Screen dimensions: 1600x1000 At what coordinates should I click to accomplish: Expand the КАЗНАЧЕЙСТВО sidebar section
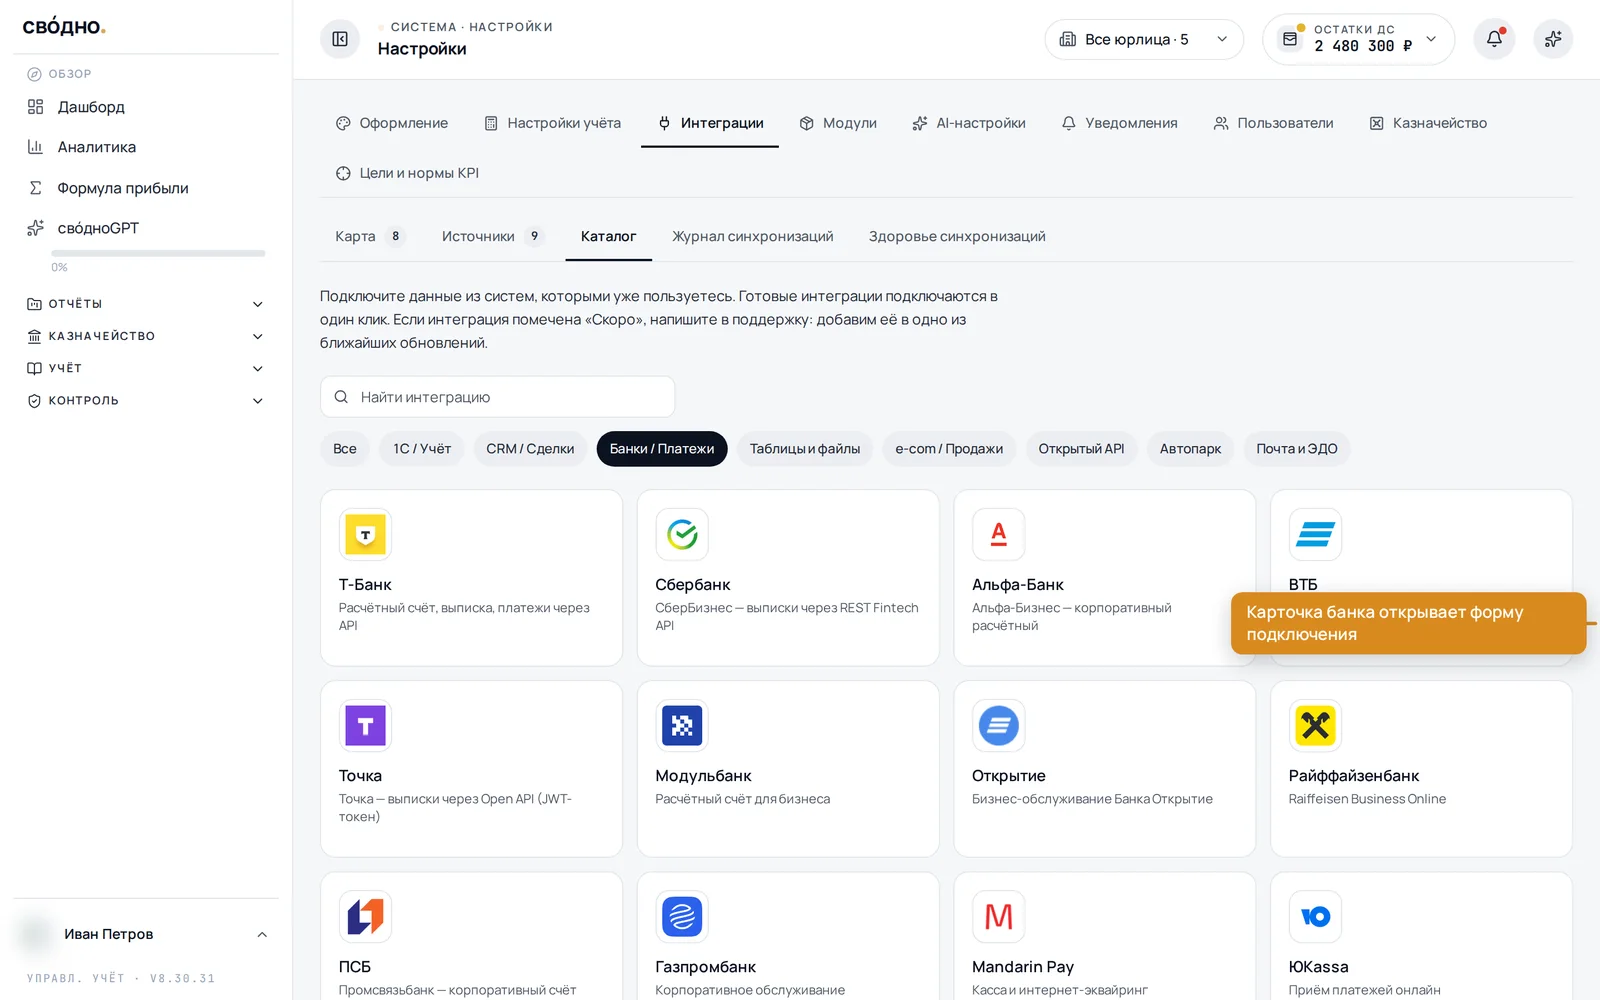coord(146,336)
